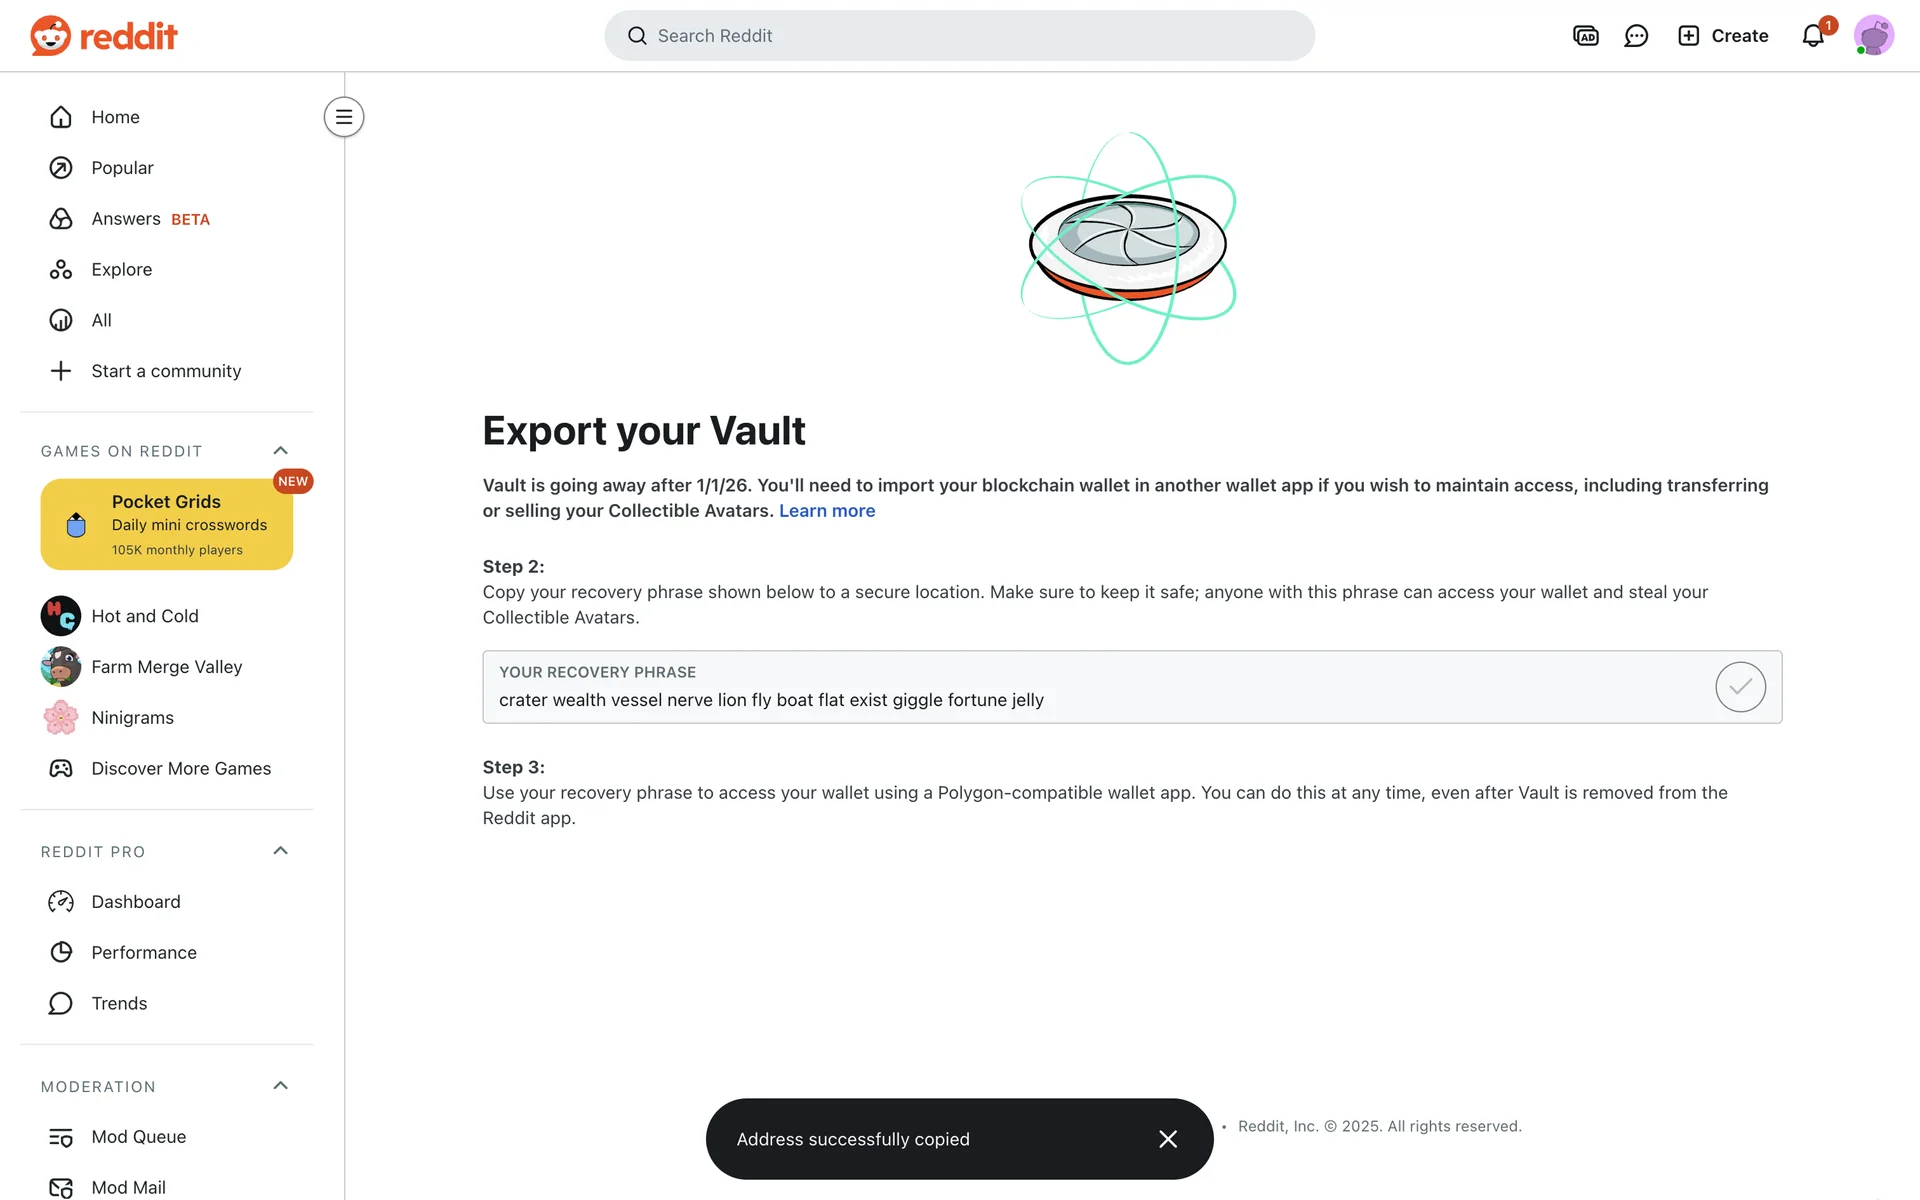Open the Hot and Cold game
Image resolution: width=1920 pixels, height=1200 pixels.
click(x=145, y=616)
